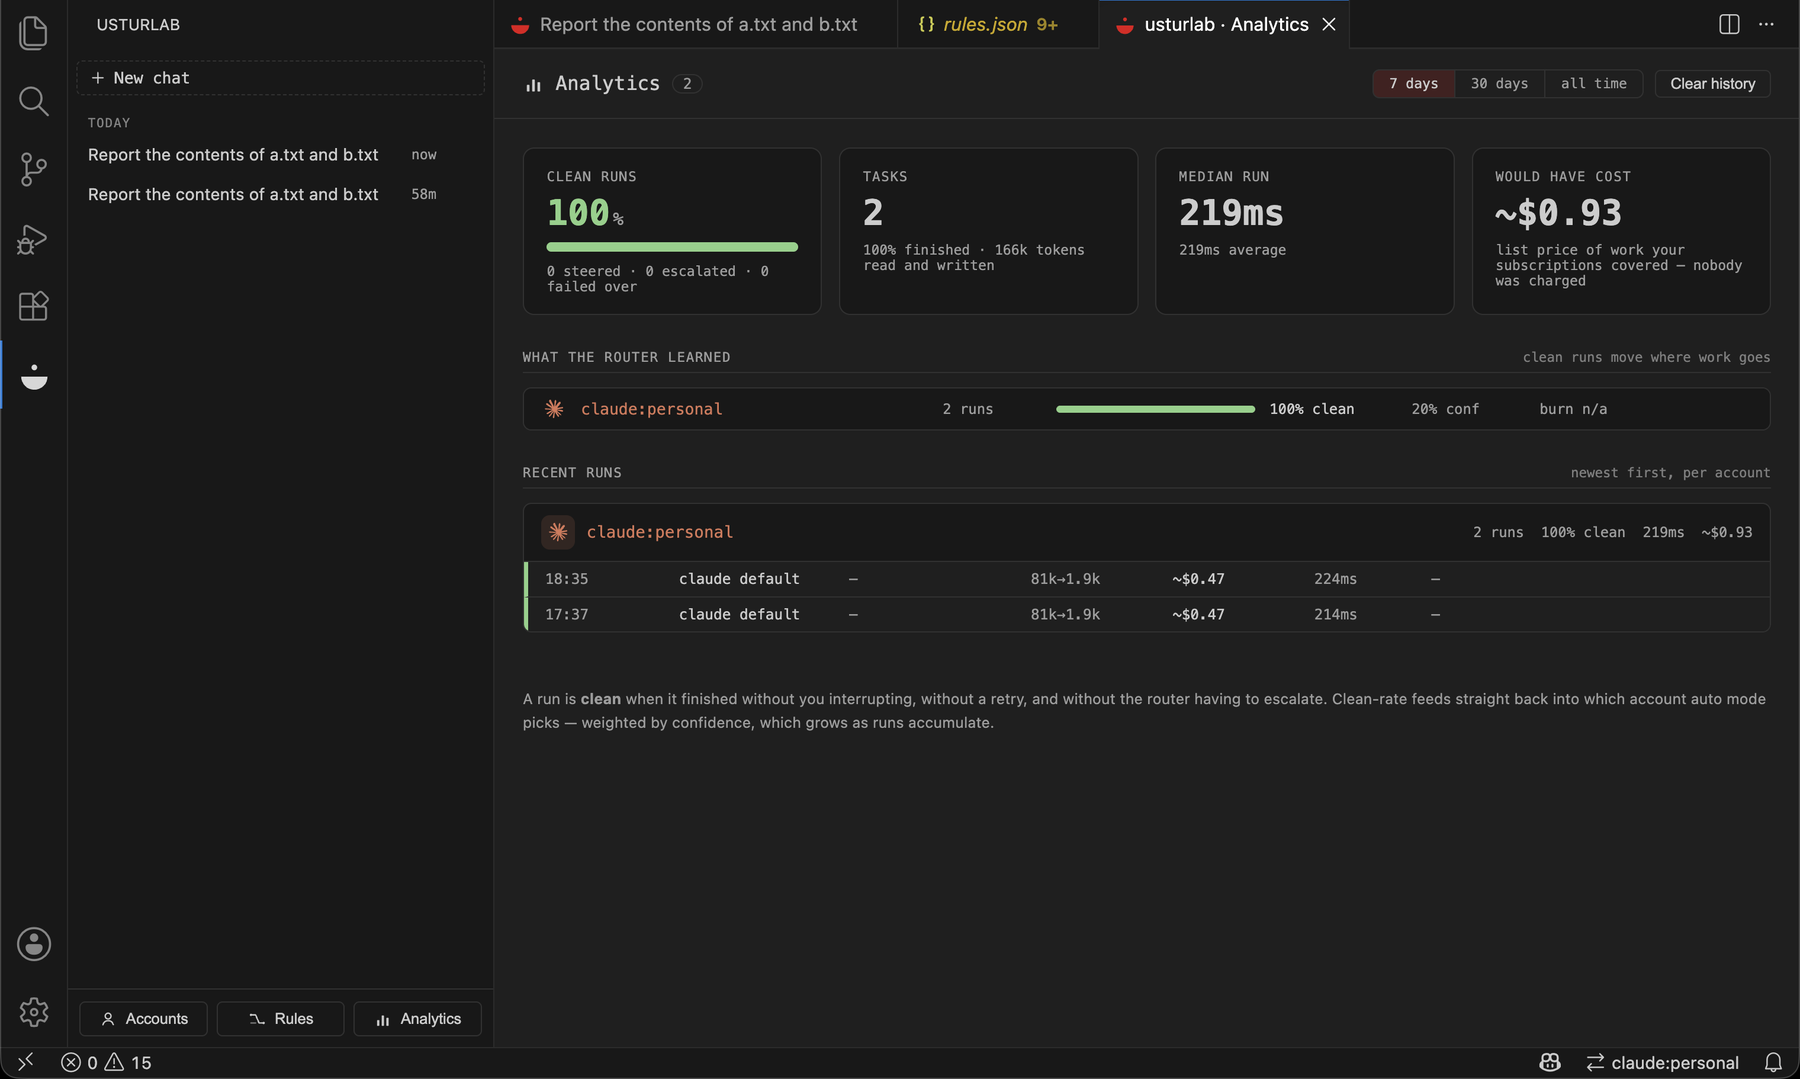Viewport: 1800px width, 1079px height.
Task: Click the claude:personal router learned row
Action: (x=1146, y=409)
